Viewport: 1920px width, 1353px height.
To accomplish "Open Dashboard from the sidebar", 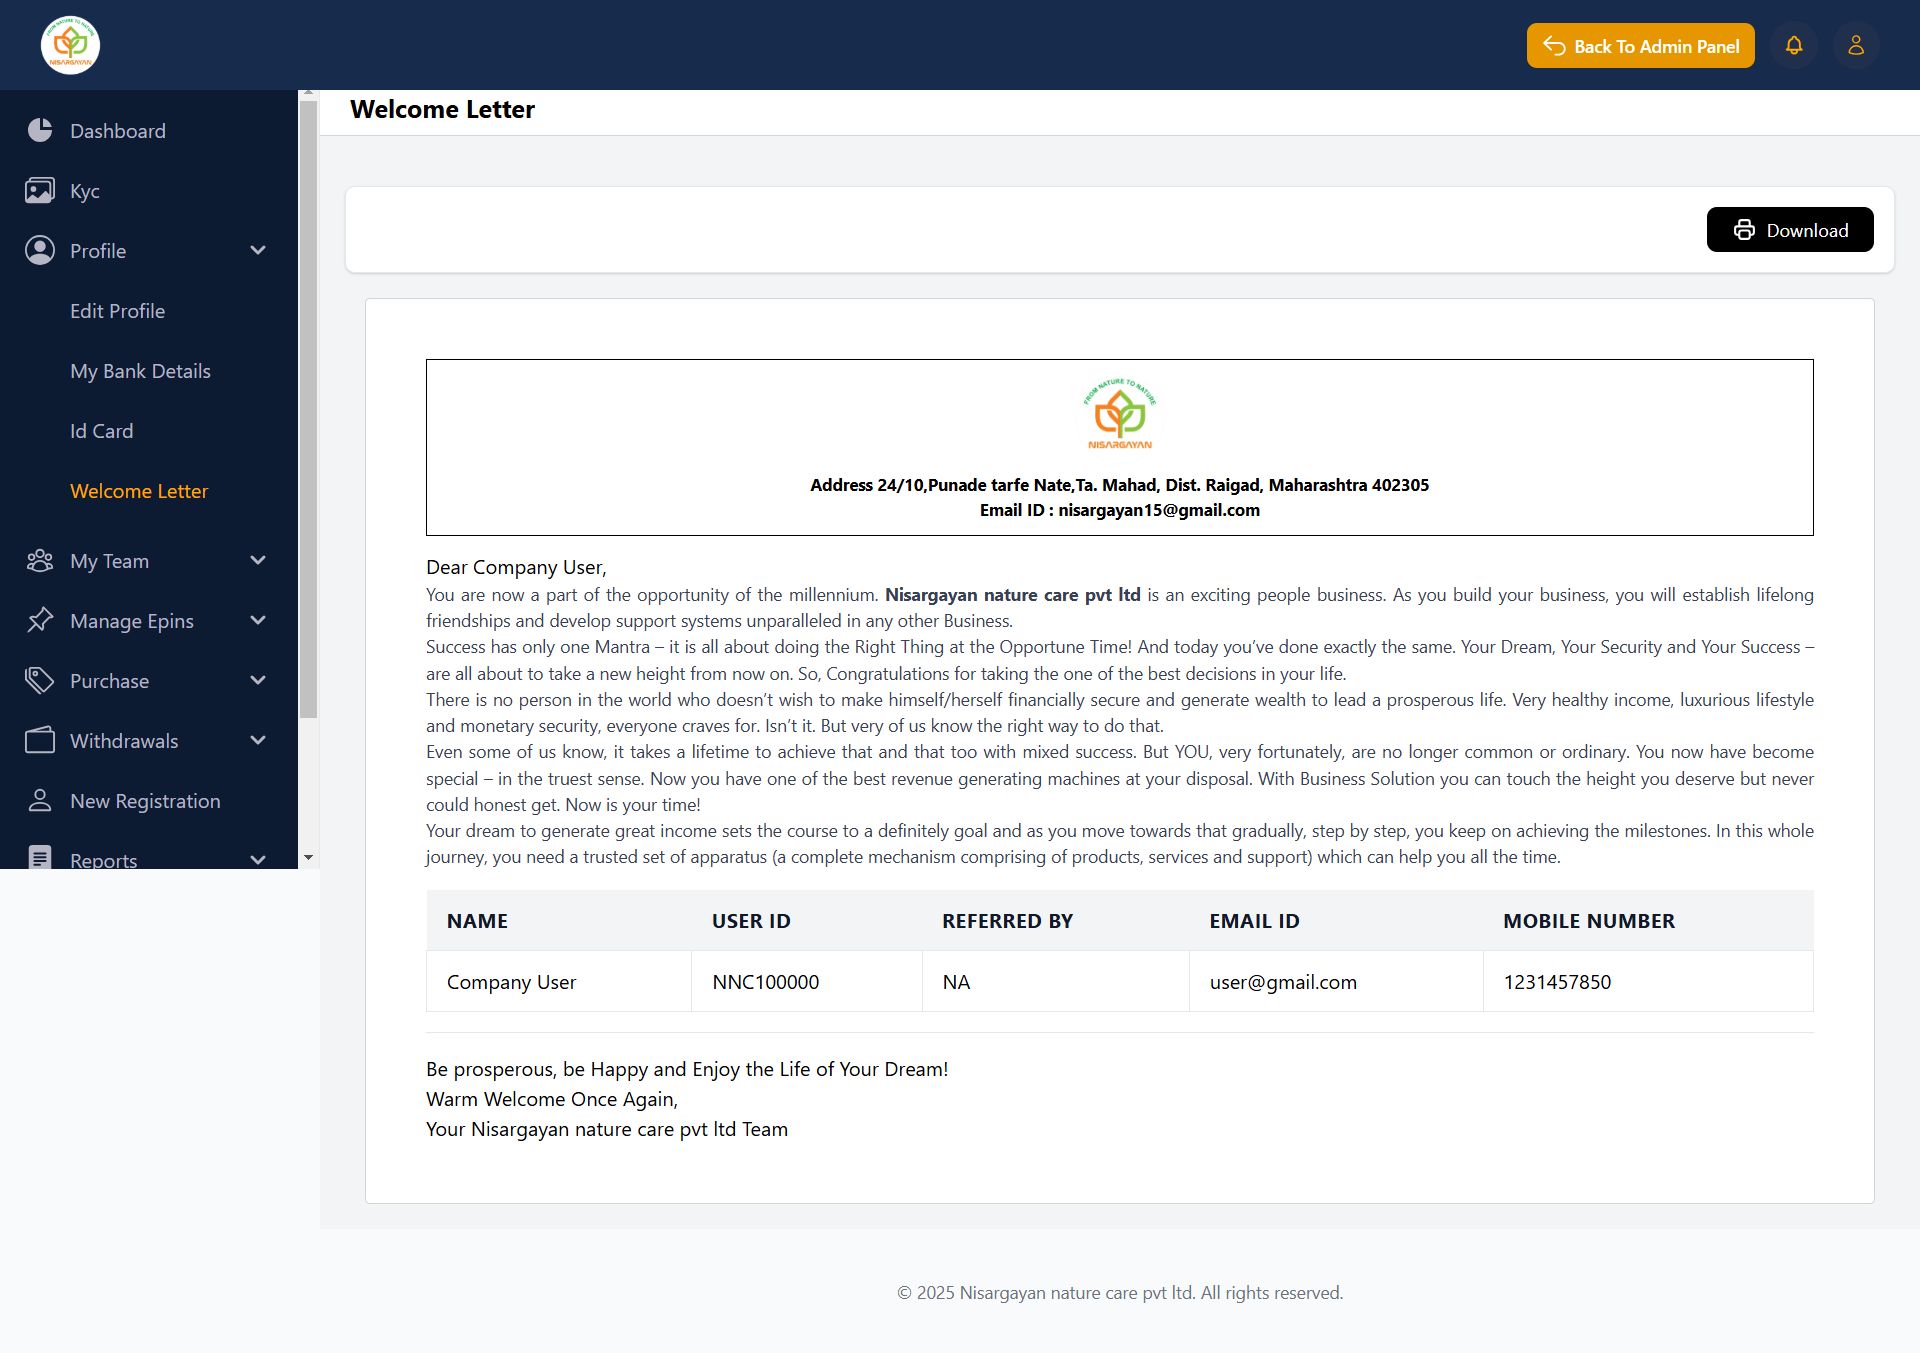I will tap(118, 131).
